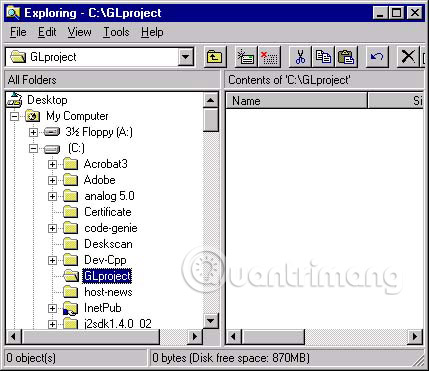Image resolution: width=429 pixels, height=371 pixels.
Task: Maximize the Exploring window
Action: click(x=397, y=13)
